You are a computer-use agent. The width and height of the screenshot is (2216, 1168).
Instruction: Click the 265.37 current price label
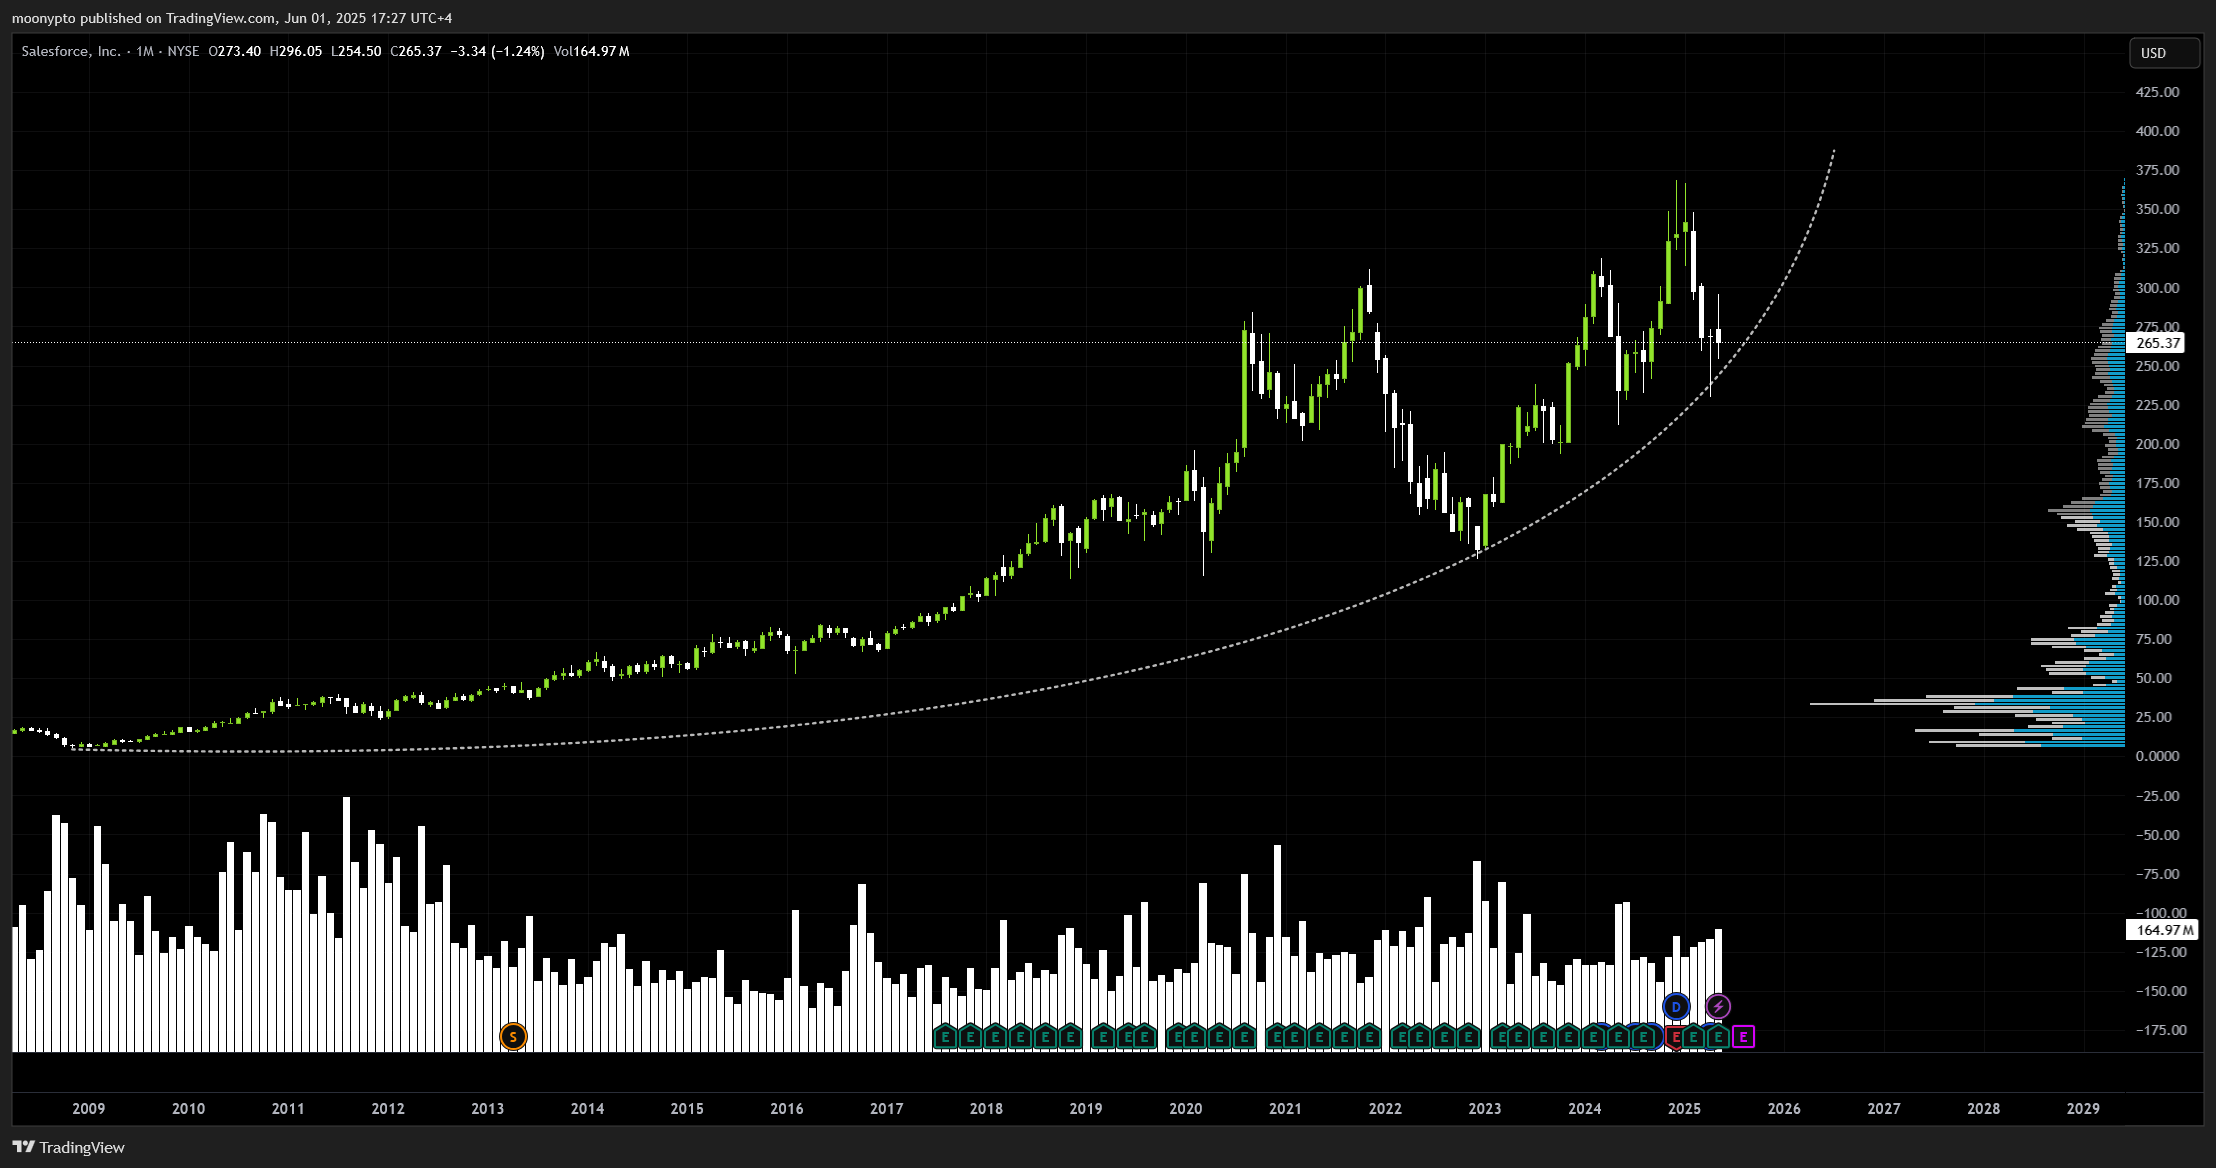click(x=2157, y=343)
